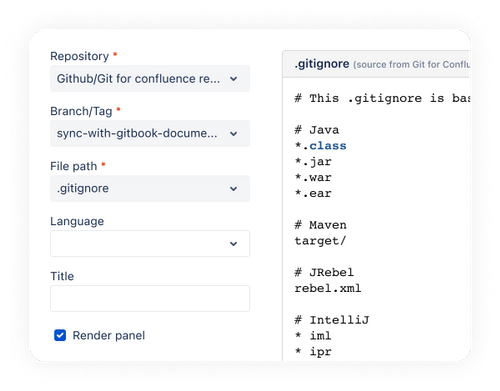Click into the Title text field
Screen dimensions: 500x391
(150, 298)
